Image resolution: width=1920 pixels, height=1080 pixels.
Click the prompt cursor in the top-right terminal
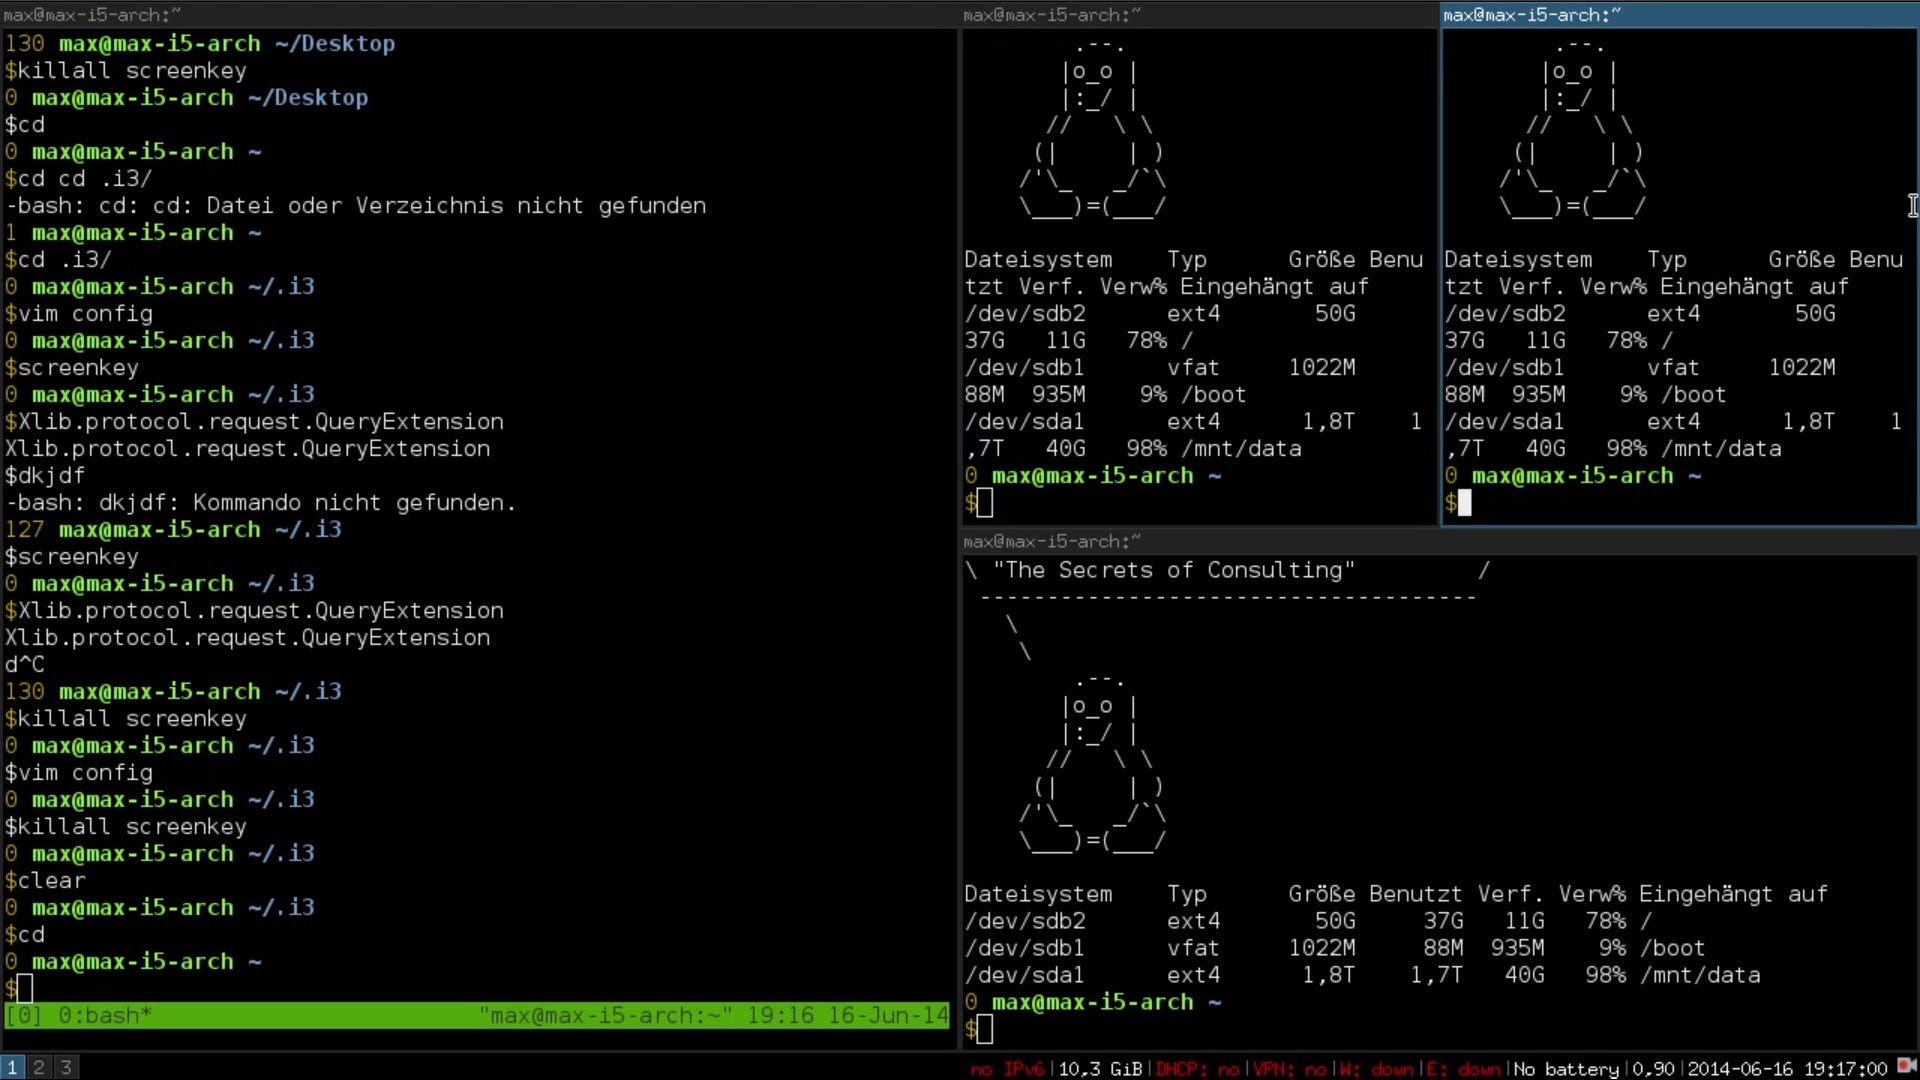point(1465,503)
